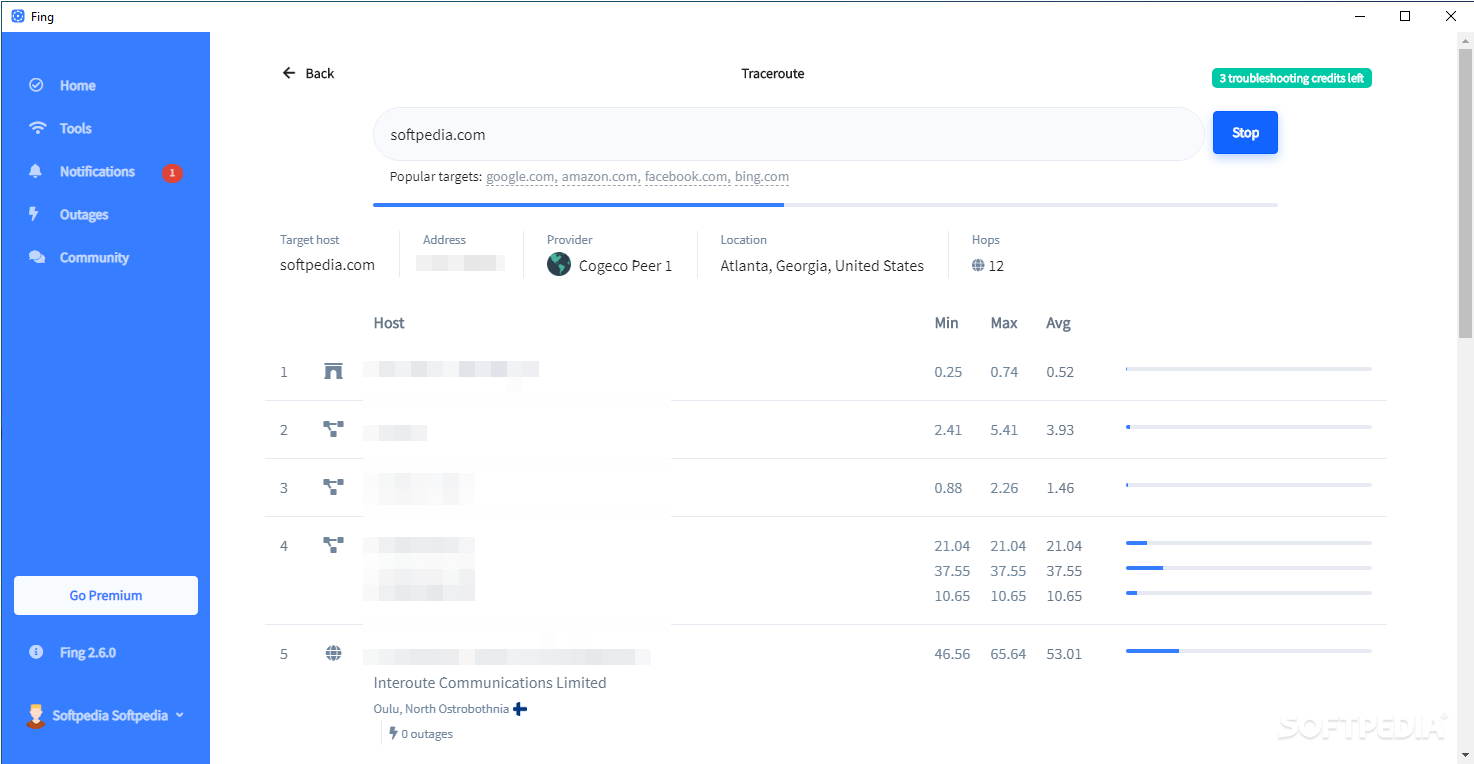Click the 65.64 max value for hop 5
This screenshot has height=764, width=1474.
pyautogui.click(x=1008, y=654)
